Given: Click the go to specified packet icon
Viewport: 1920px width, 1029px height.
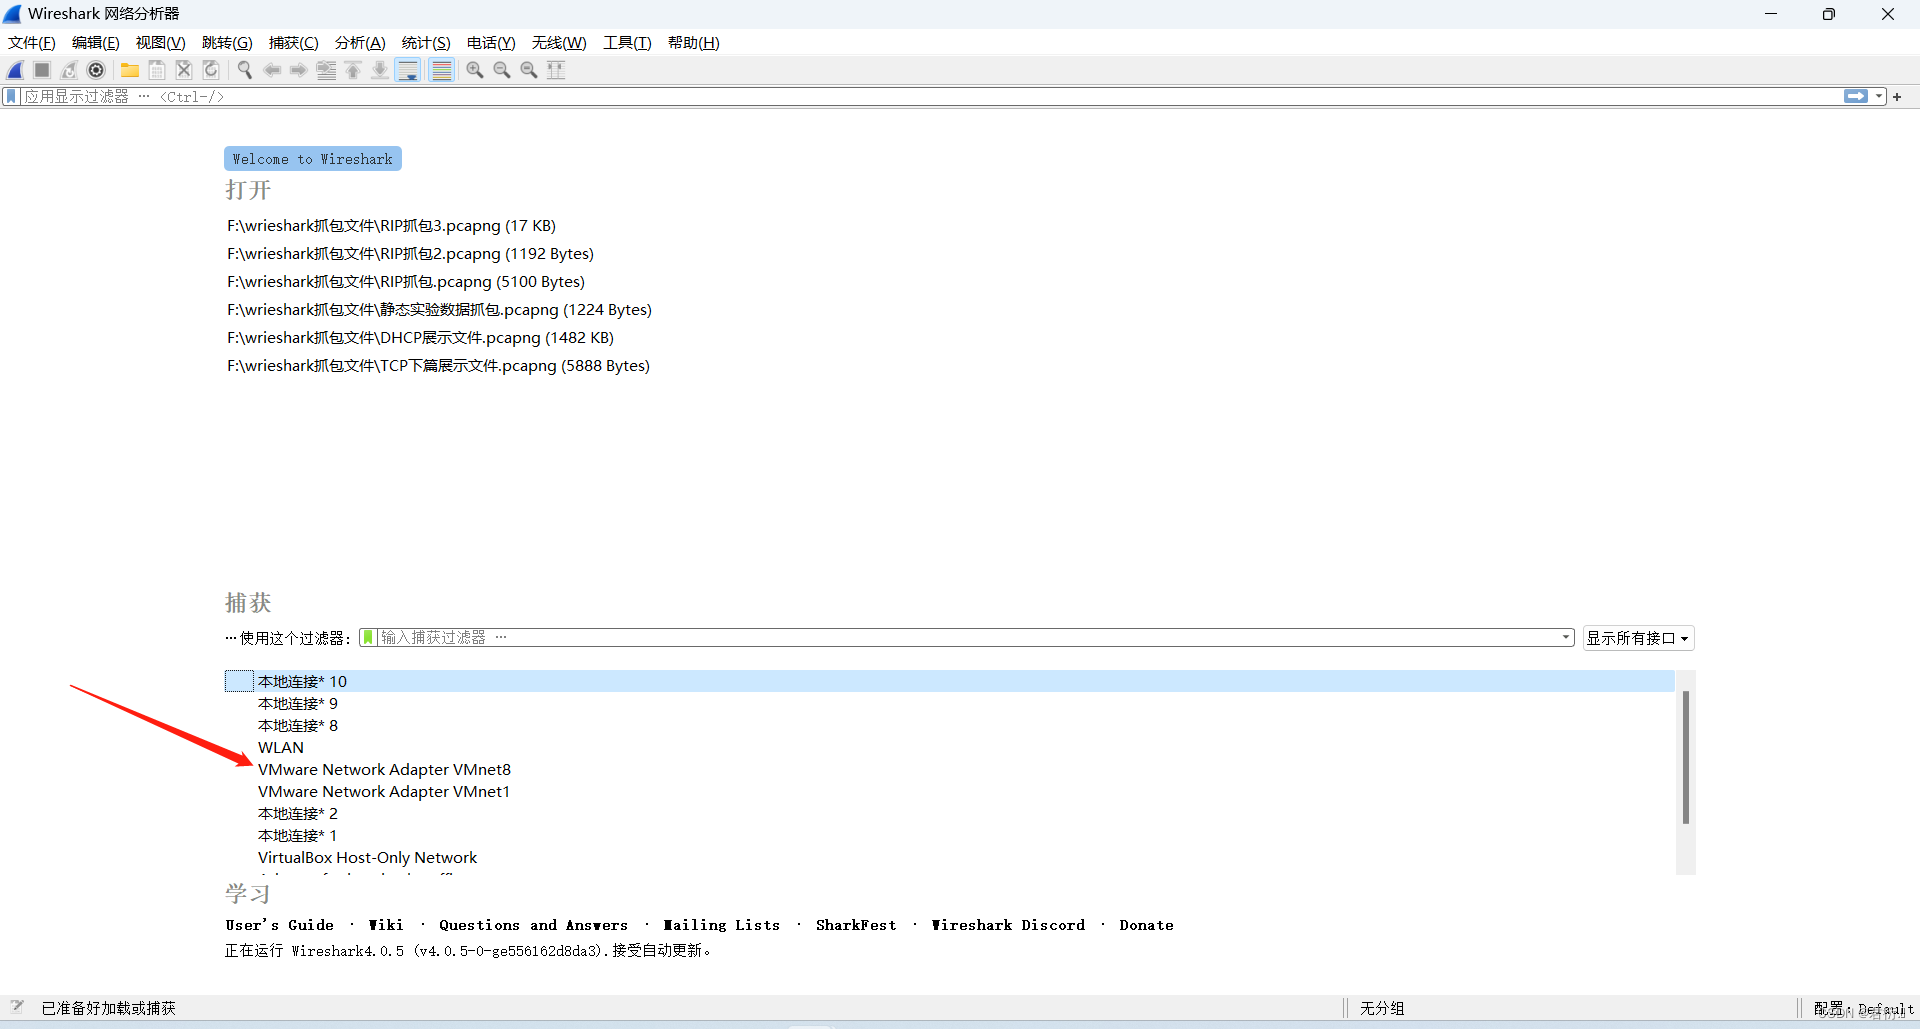Looking at the screenshot, I should click(x=326, y=70).
